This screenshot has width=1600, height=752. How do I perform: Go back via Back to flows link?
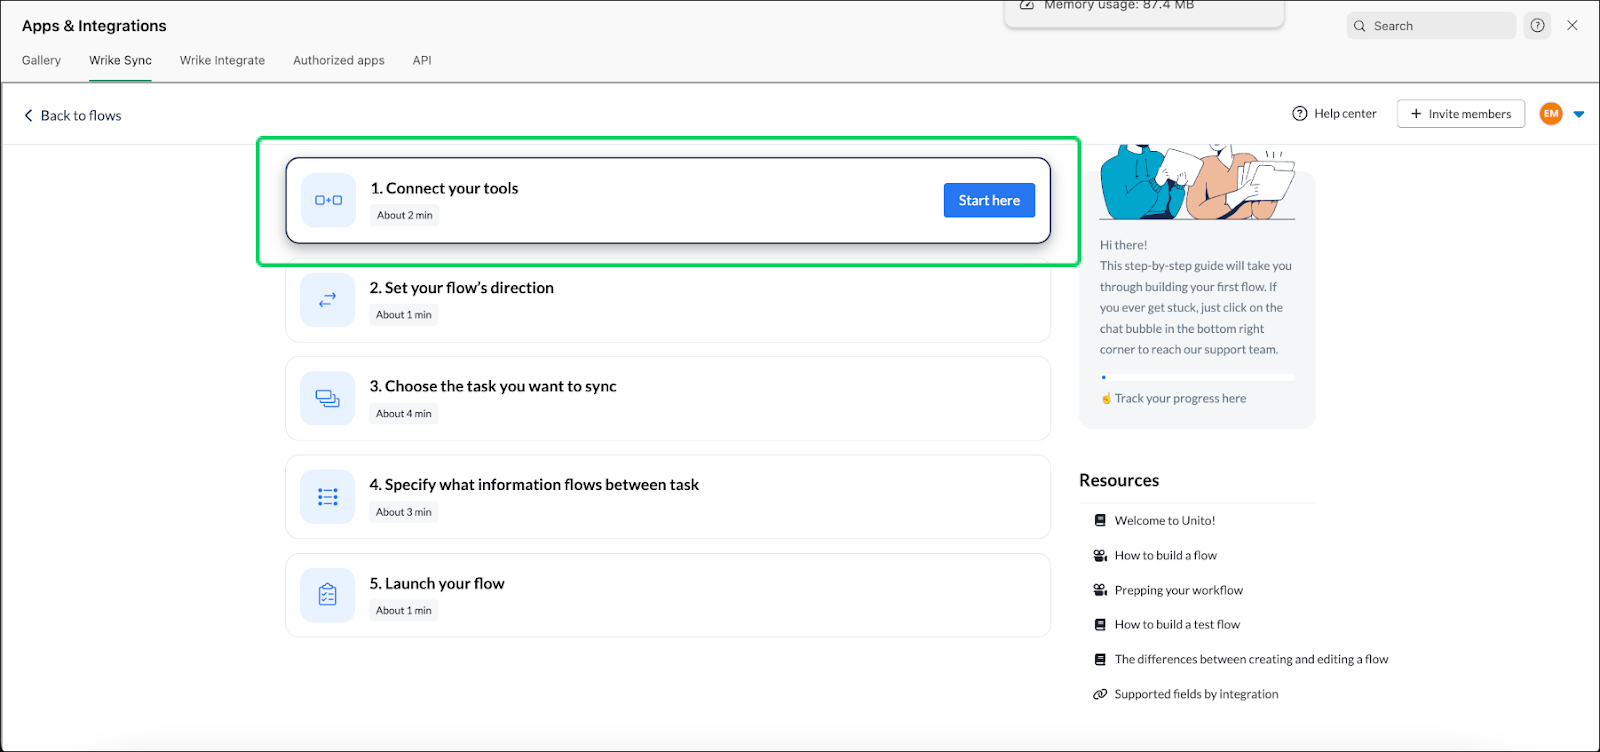coord(72,116)
